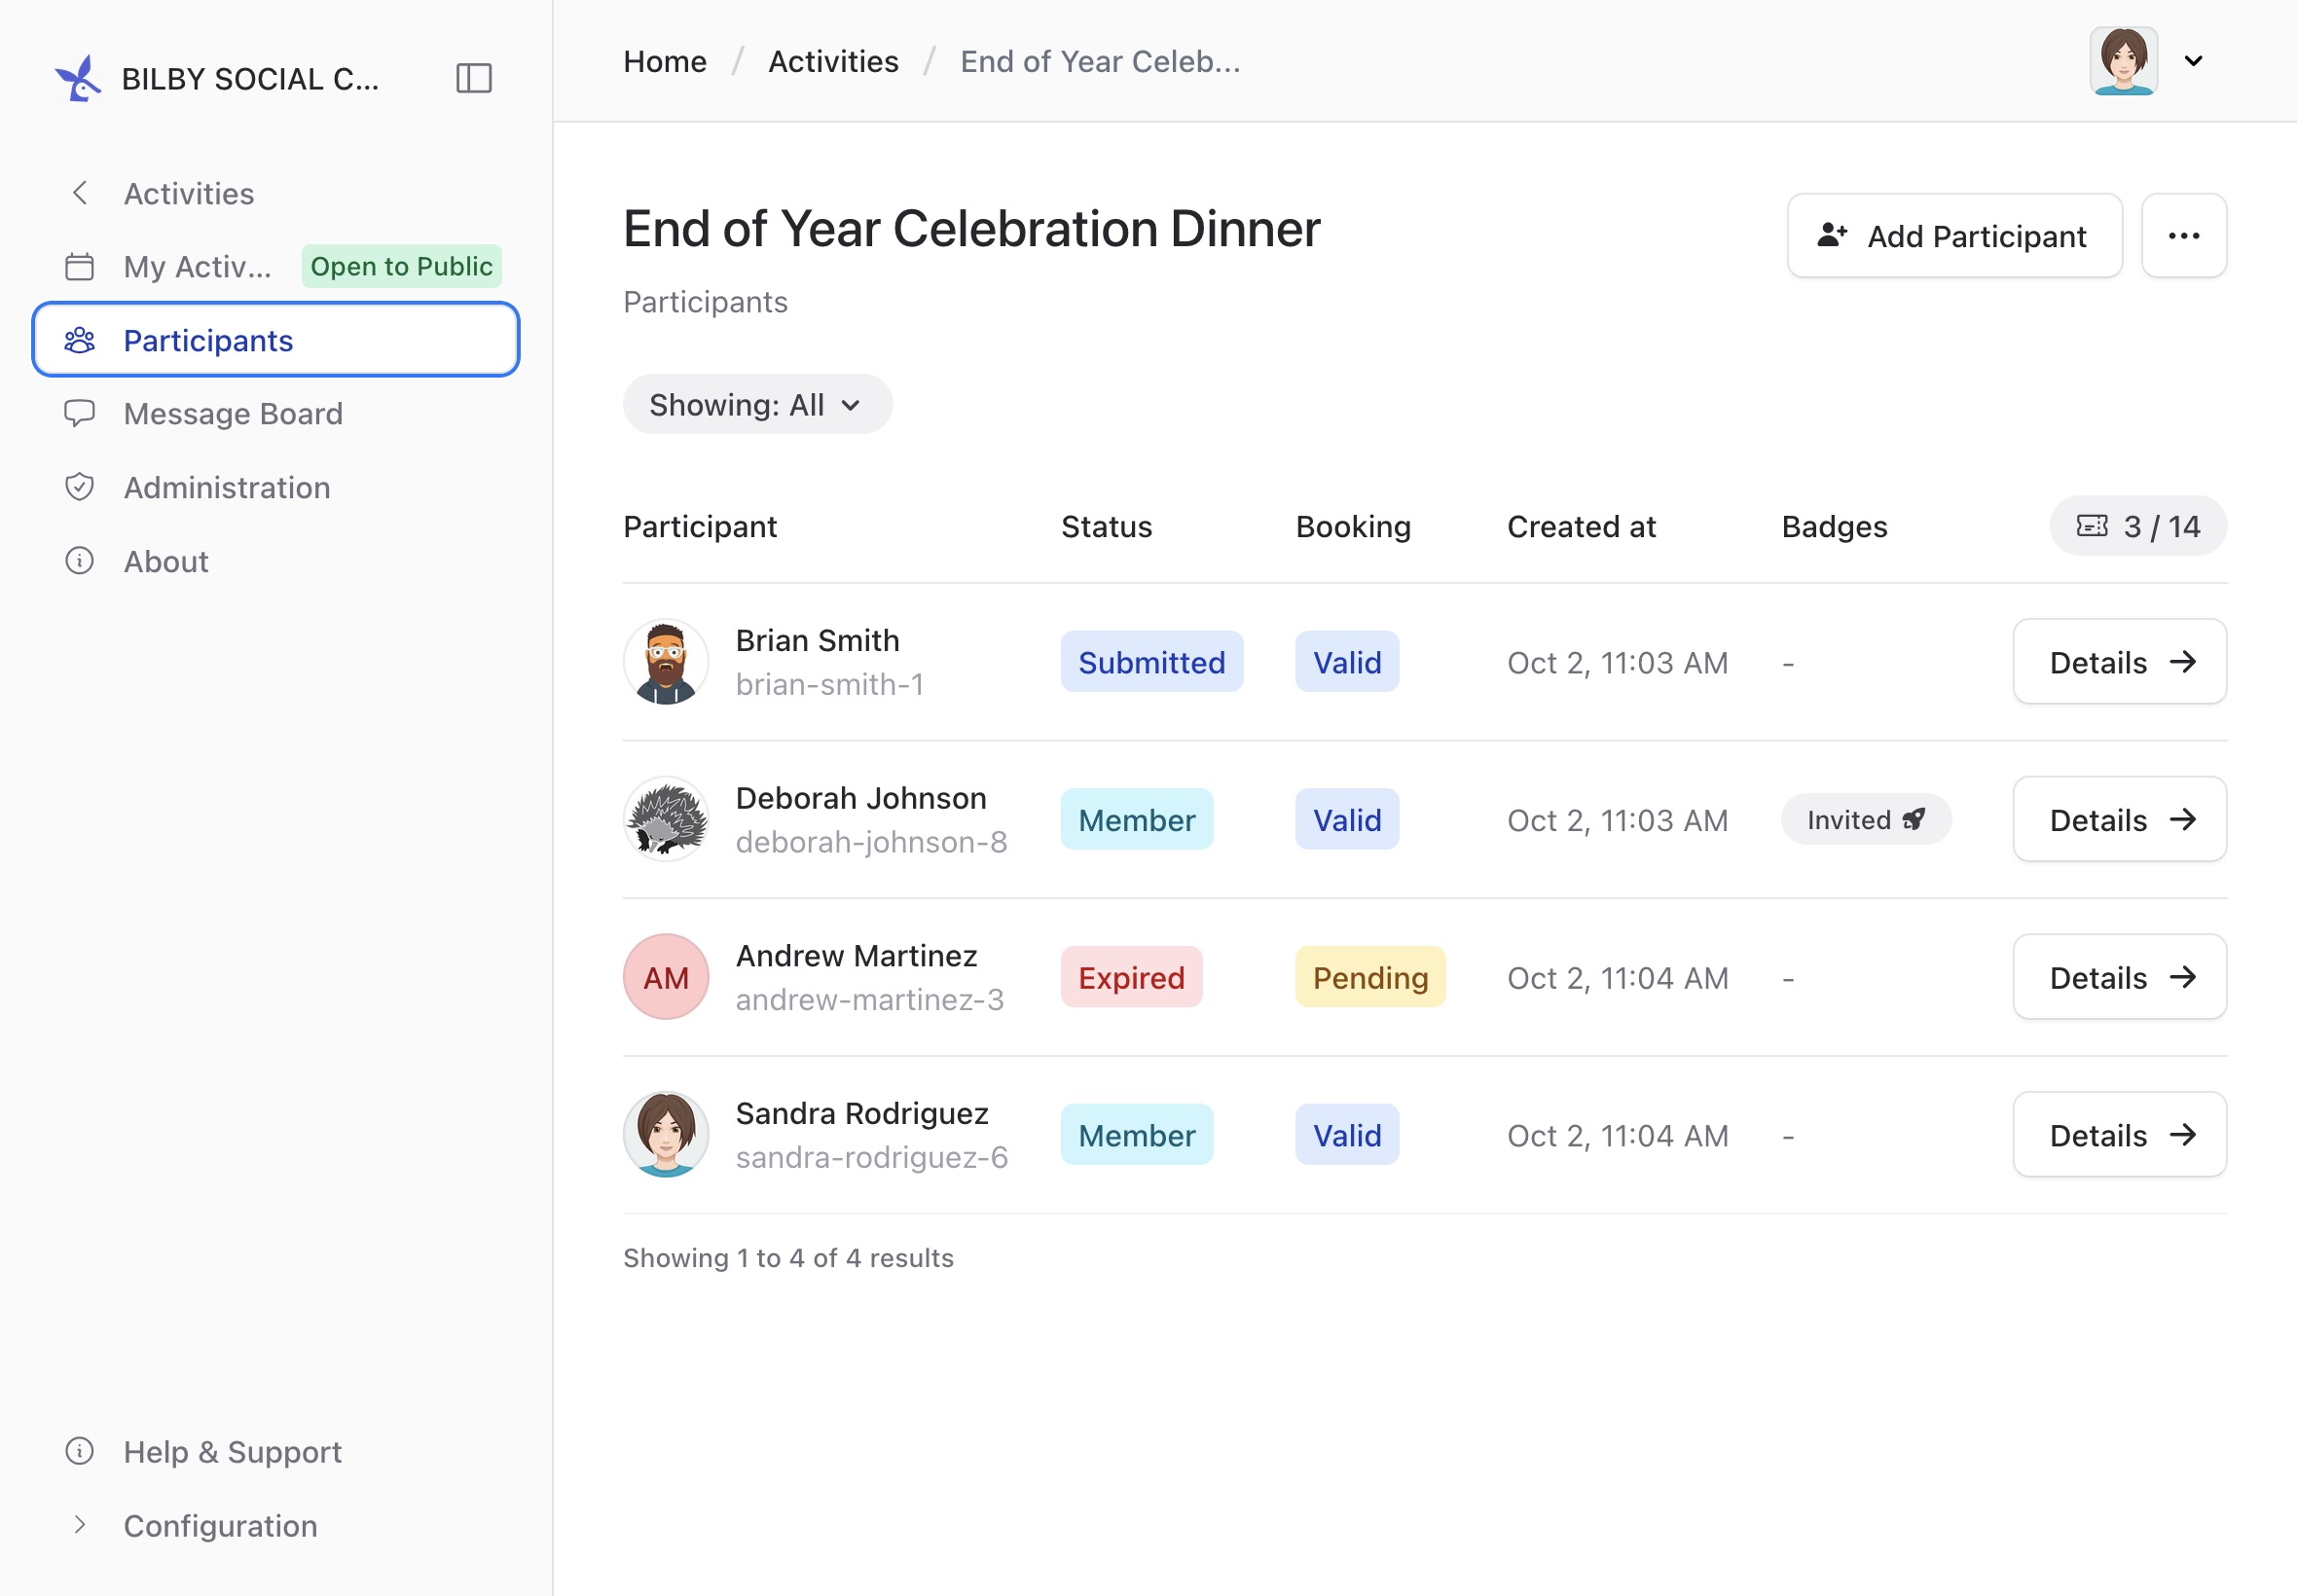This screenshot has width=2297, height=1596.
Task: Click the End of Year Celeb... breadcrumb
Action: click(1100, 62)
